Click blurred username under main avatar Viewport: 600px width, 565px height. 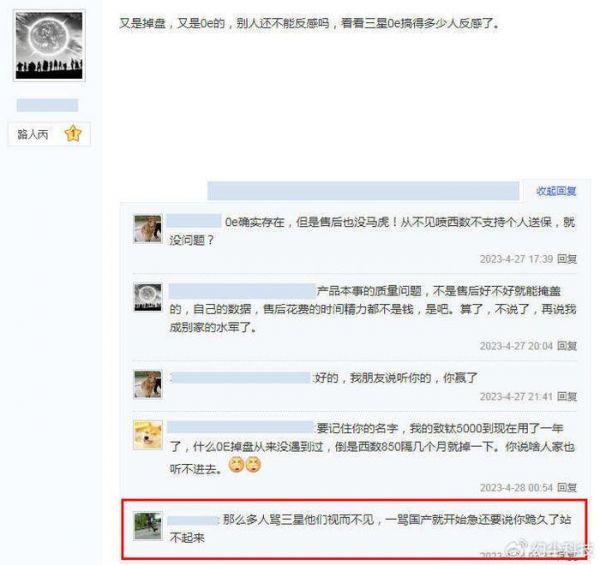point(47,105)
